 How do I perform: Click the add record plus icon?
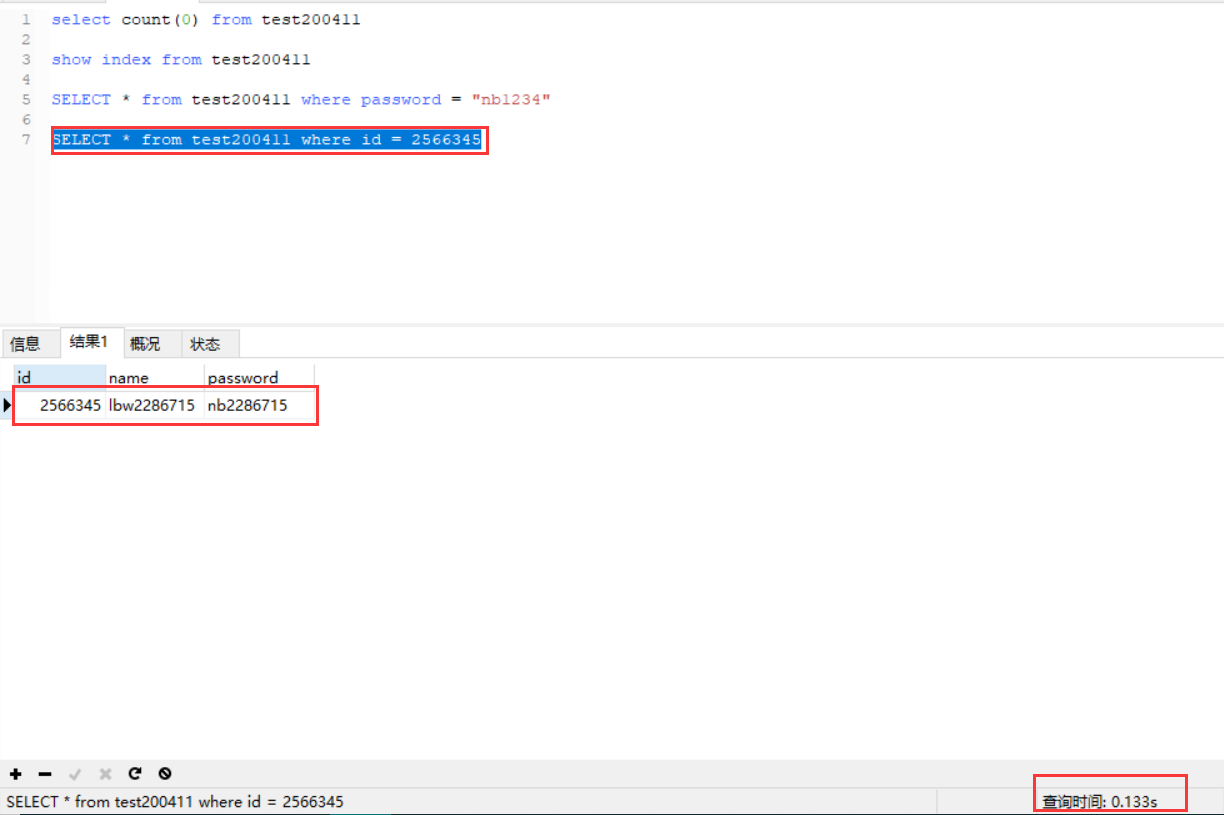click(16, 774)
